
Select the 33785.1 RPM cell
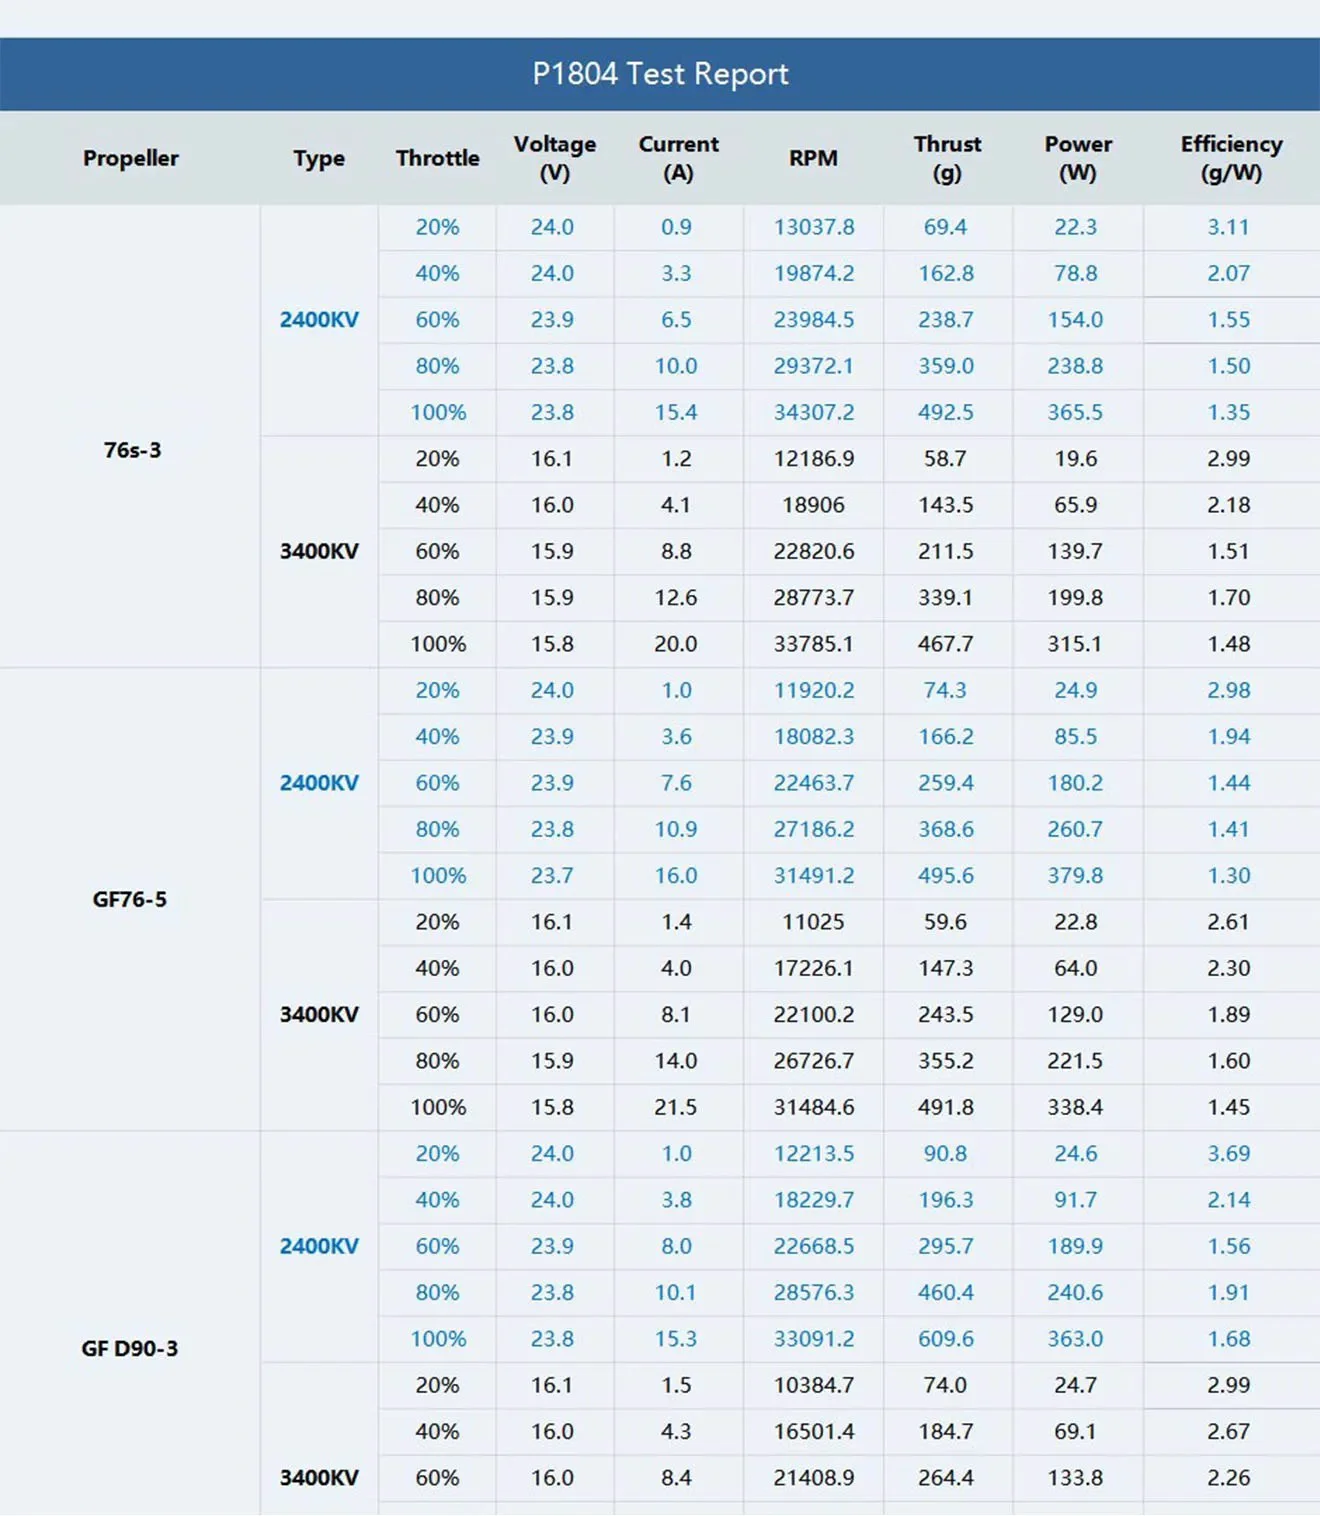pos(814,644)
